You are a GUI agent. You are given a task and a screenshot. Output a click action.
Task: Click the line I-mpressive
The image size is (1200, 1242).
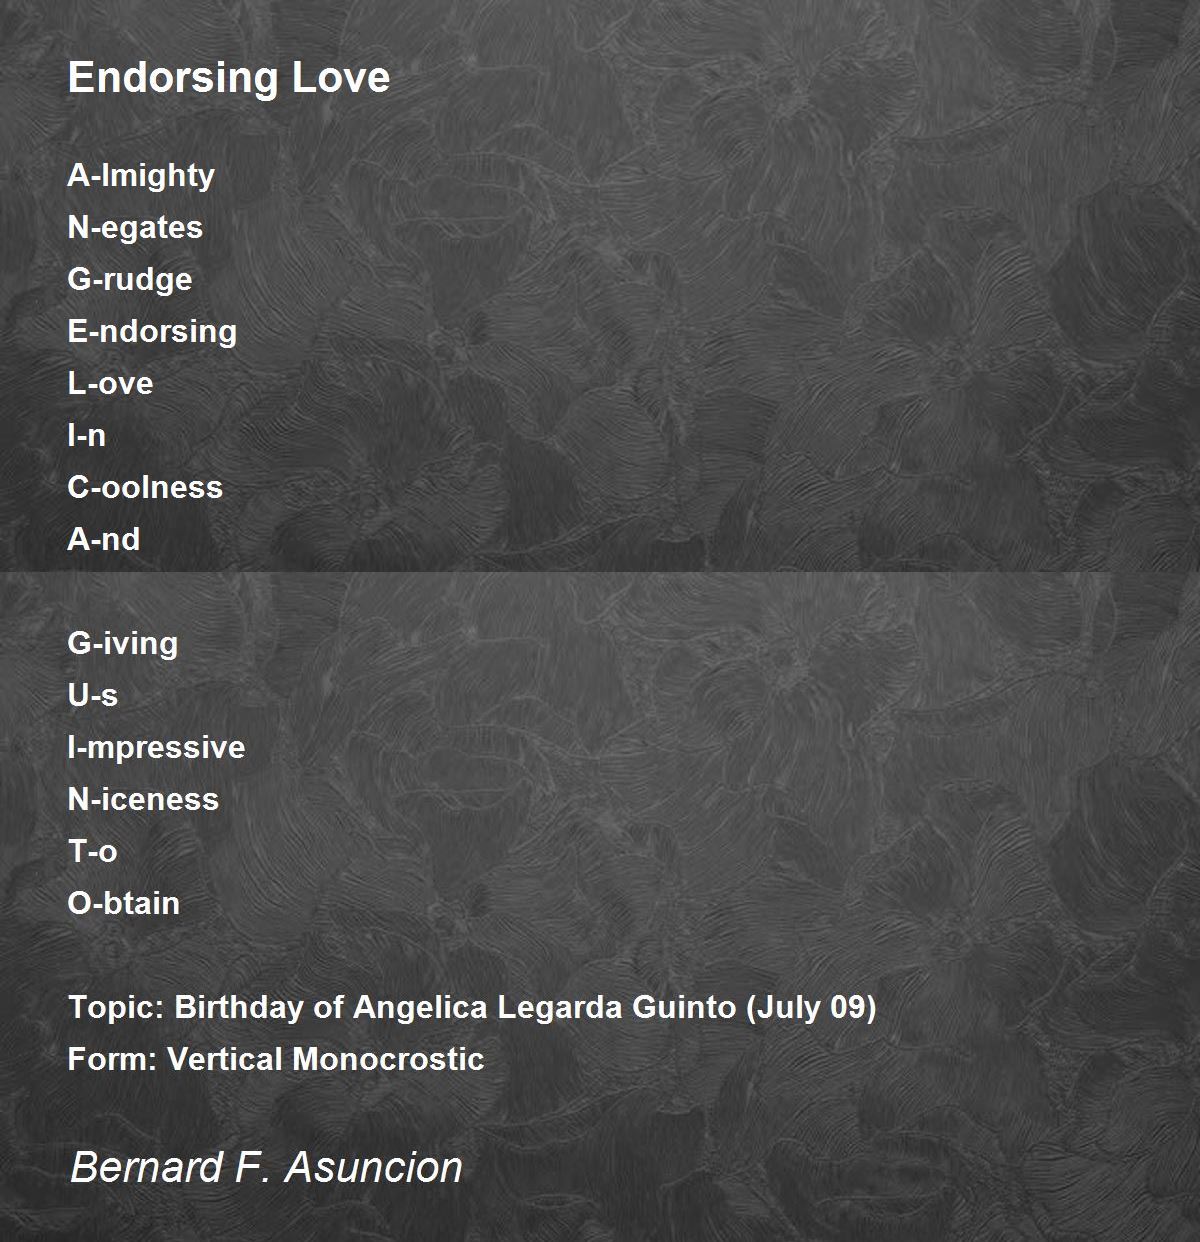click(x=156, y=748)
